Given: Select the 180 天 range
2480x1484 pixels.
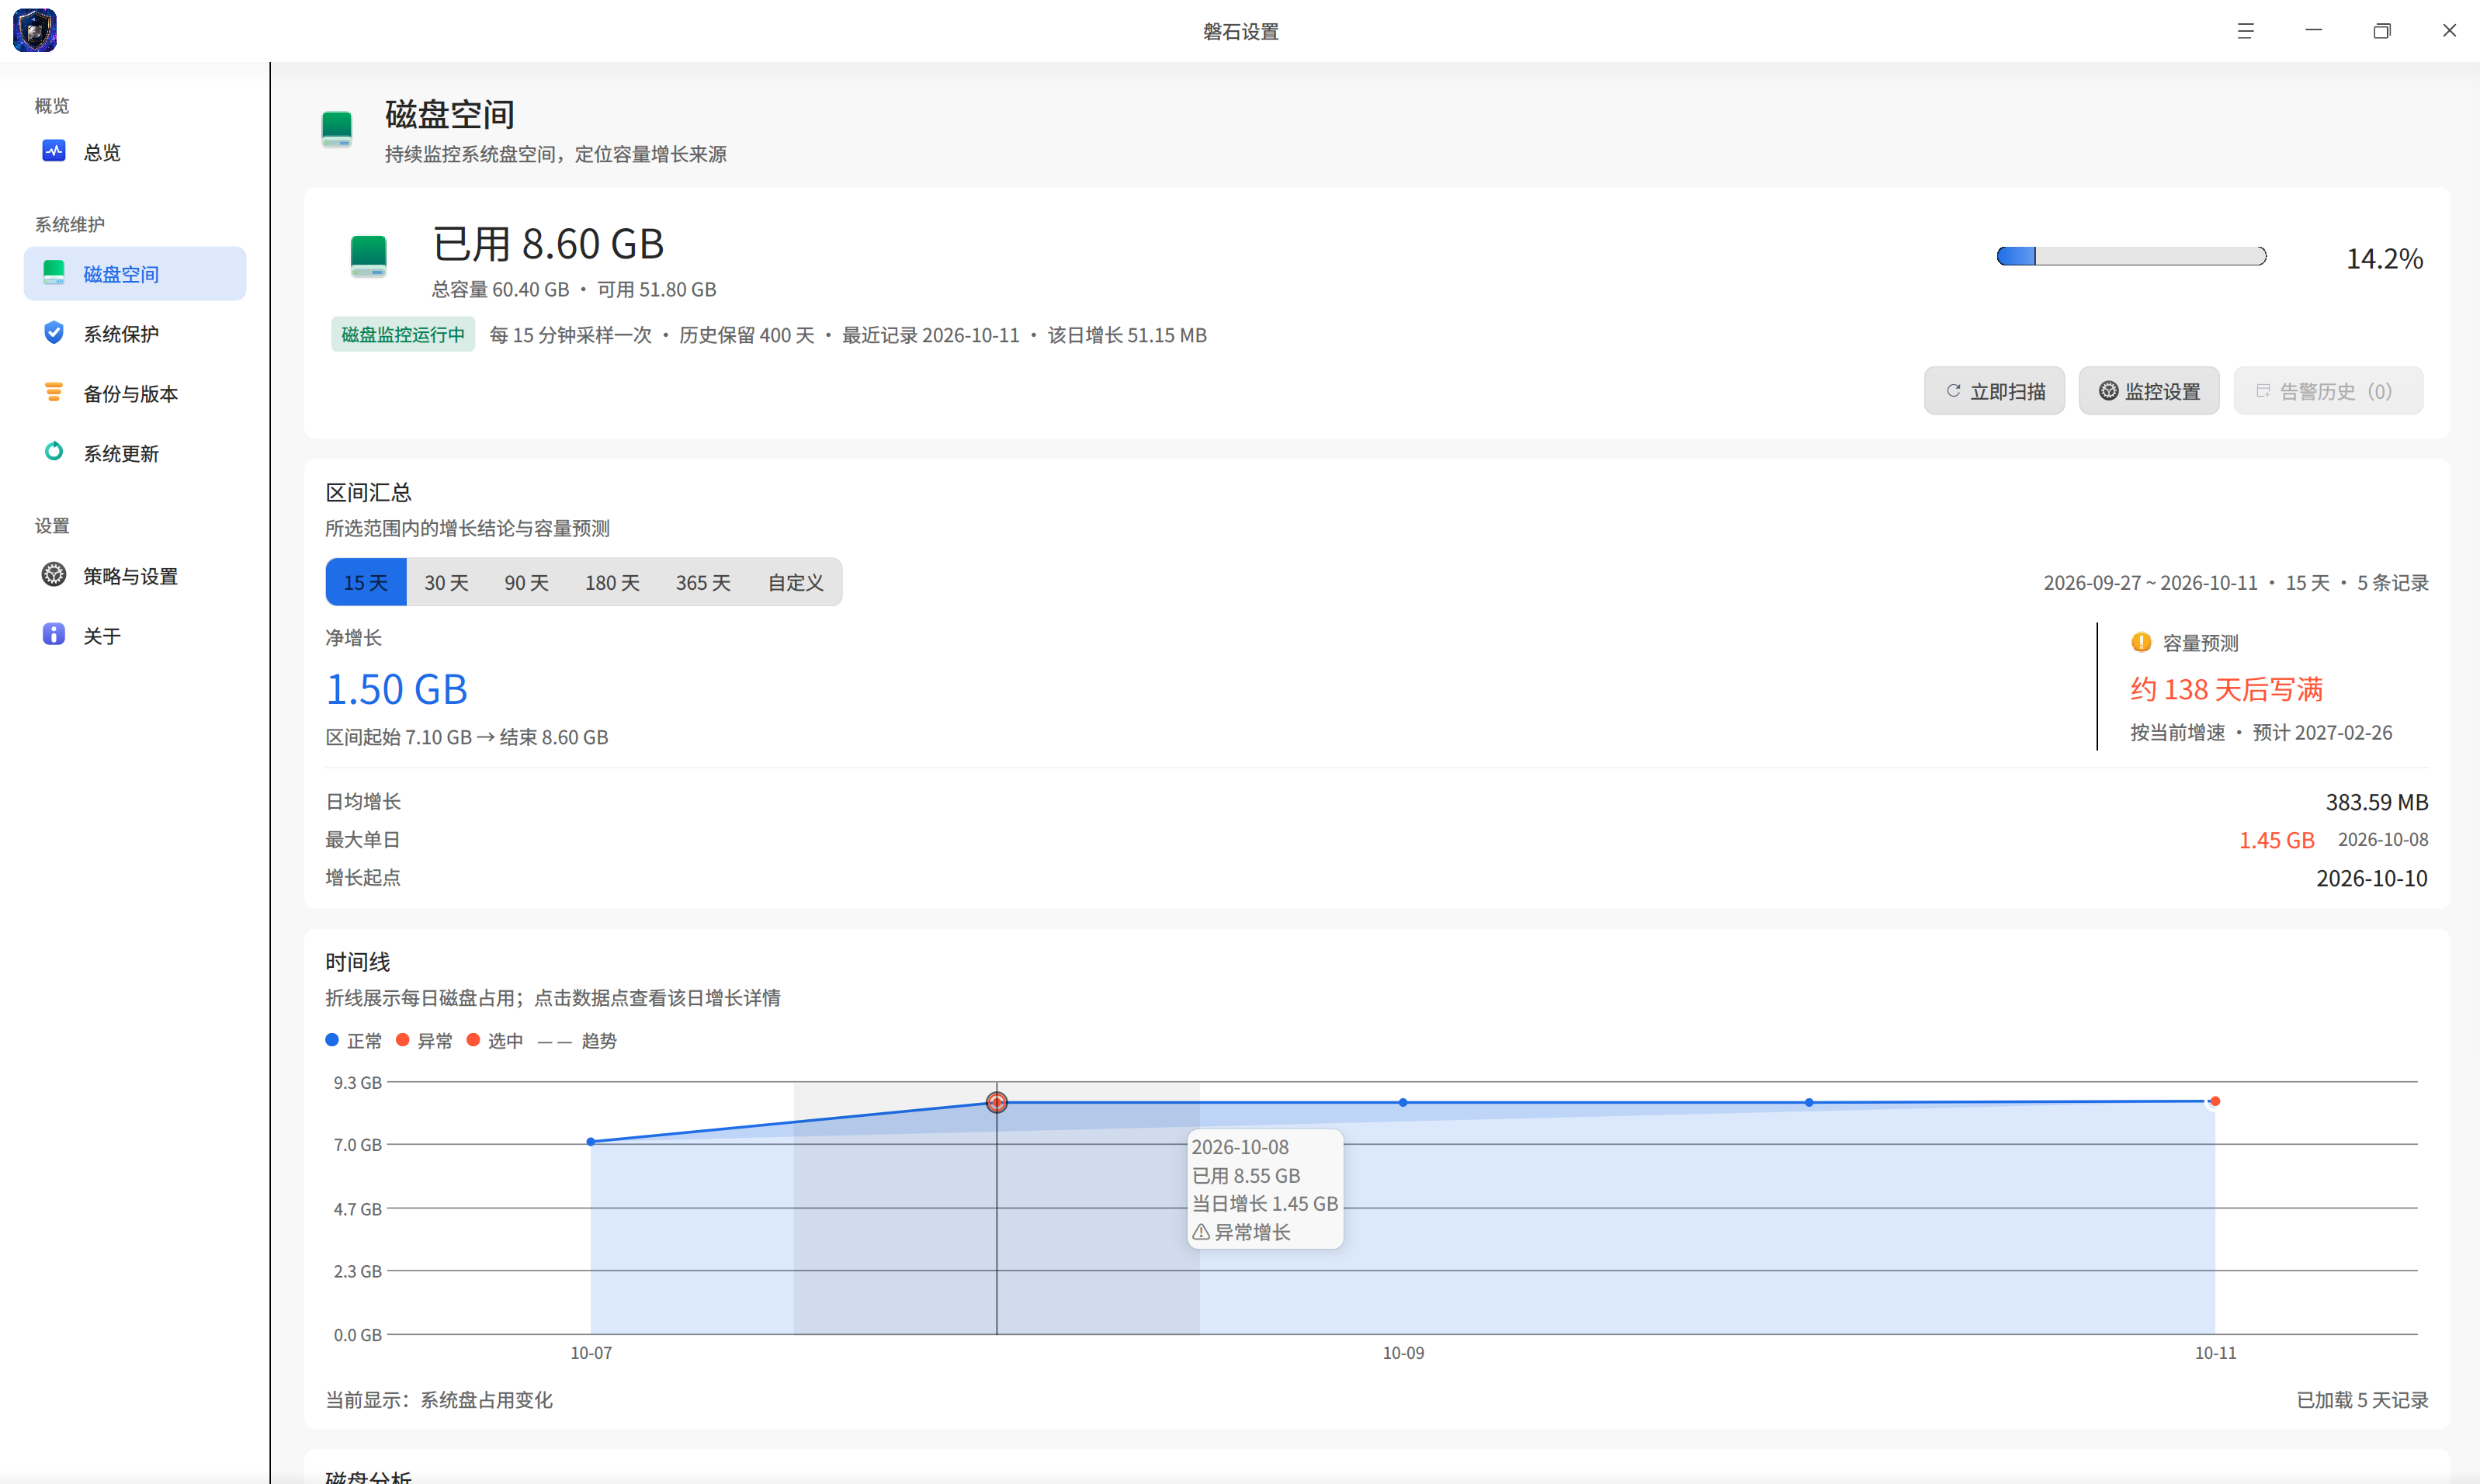Looking at the screenshot, I should 612,582.
